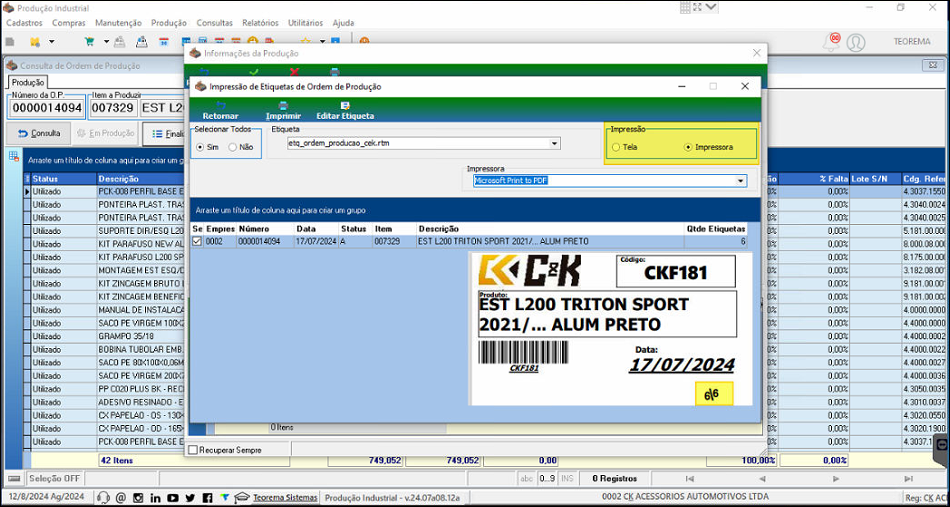Switch to the Produção tab
The height and width of the screenshot is (507, 950).
pyautogui.click(x=27, y=82)
